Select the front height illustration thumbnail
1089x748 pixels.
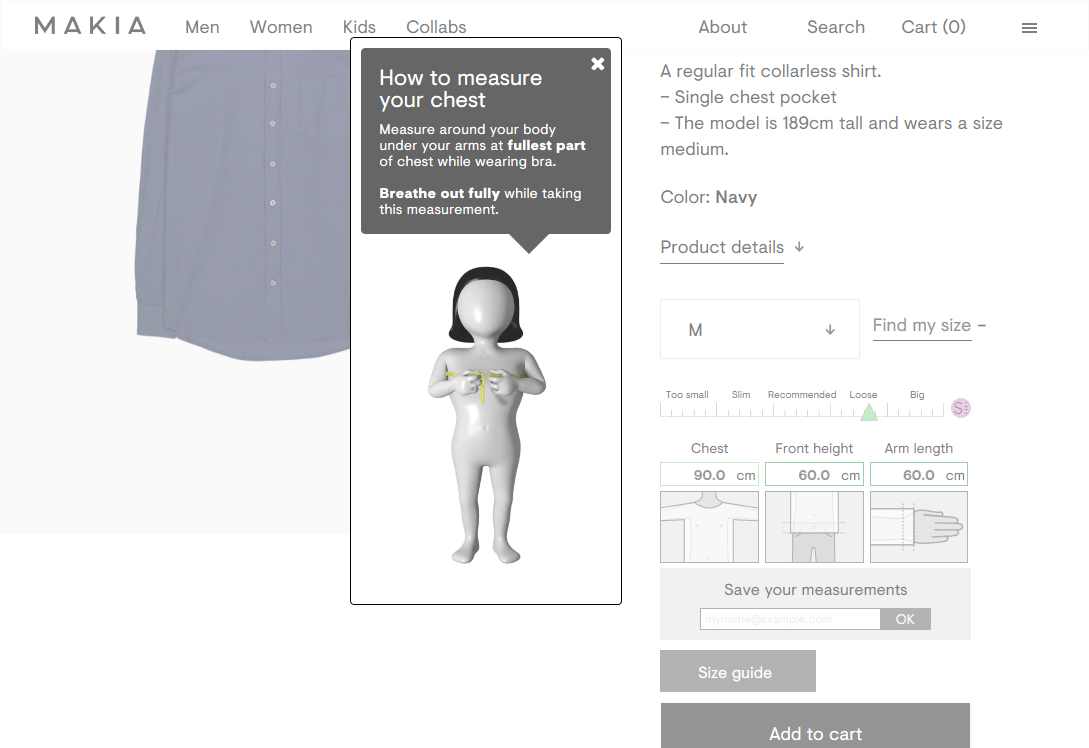(x=814, y=527)
